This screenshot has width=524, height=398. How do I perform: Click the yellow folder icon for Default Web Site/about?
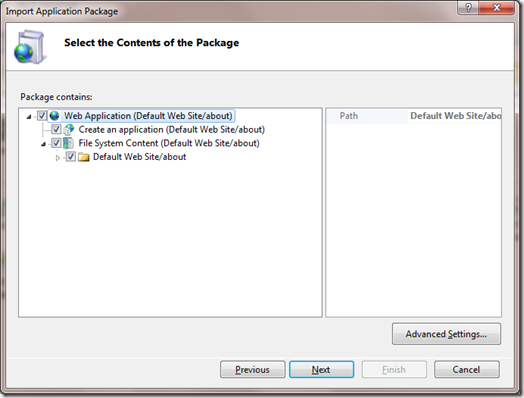click(x=84, y=157)
